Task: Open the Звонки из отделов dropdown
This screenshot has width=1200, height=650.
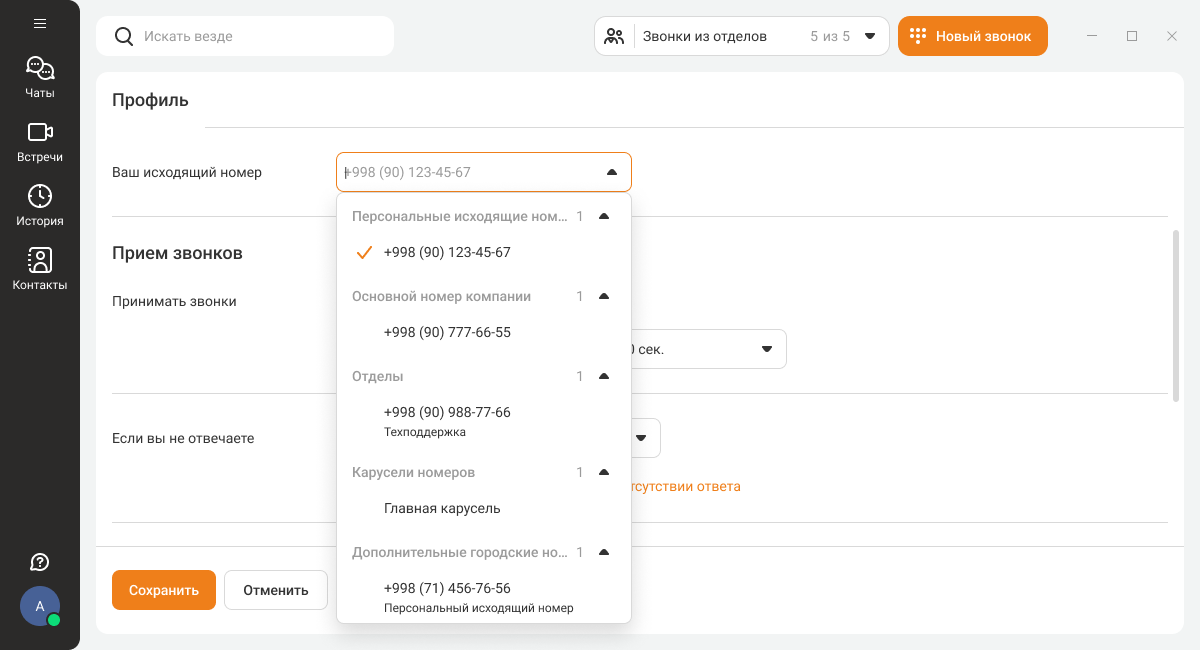Action: (x=869, y=36)
